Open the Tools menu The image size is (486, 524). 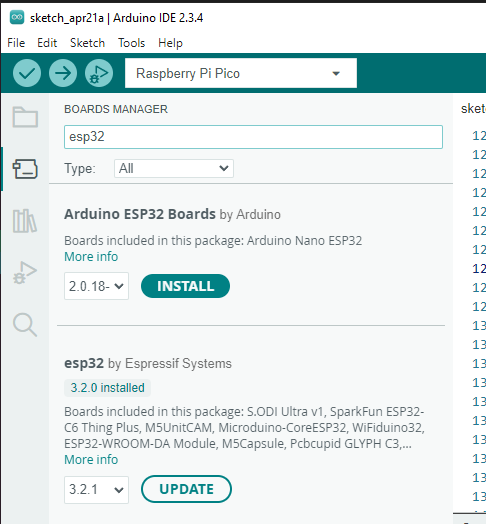pyautogui.click(x=131, y=43)
